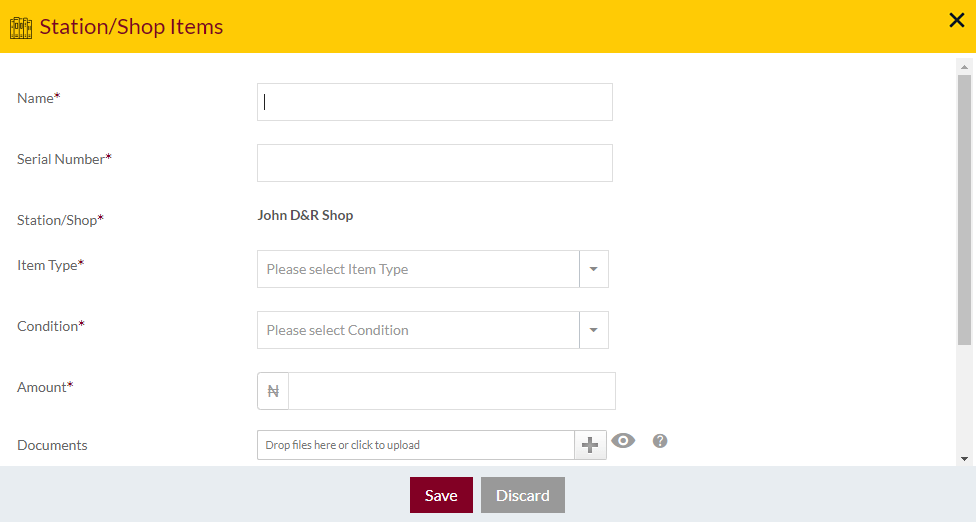This screenshot has height=522, width=976.
Task: Expand the Condition dropdown arrow
Action: click(594, 330)
